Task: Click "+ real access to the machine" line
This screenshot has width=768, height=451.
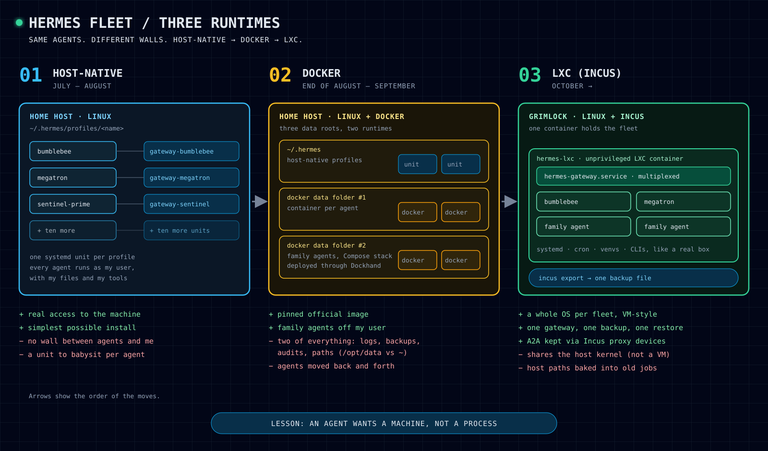Action: [80, 314]
